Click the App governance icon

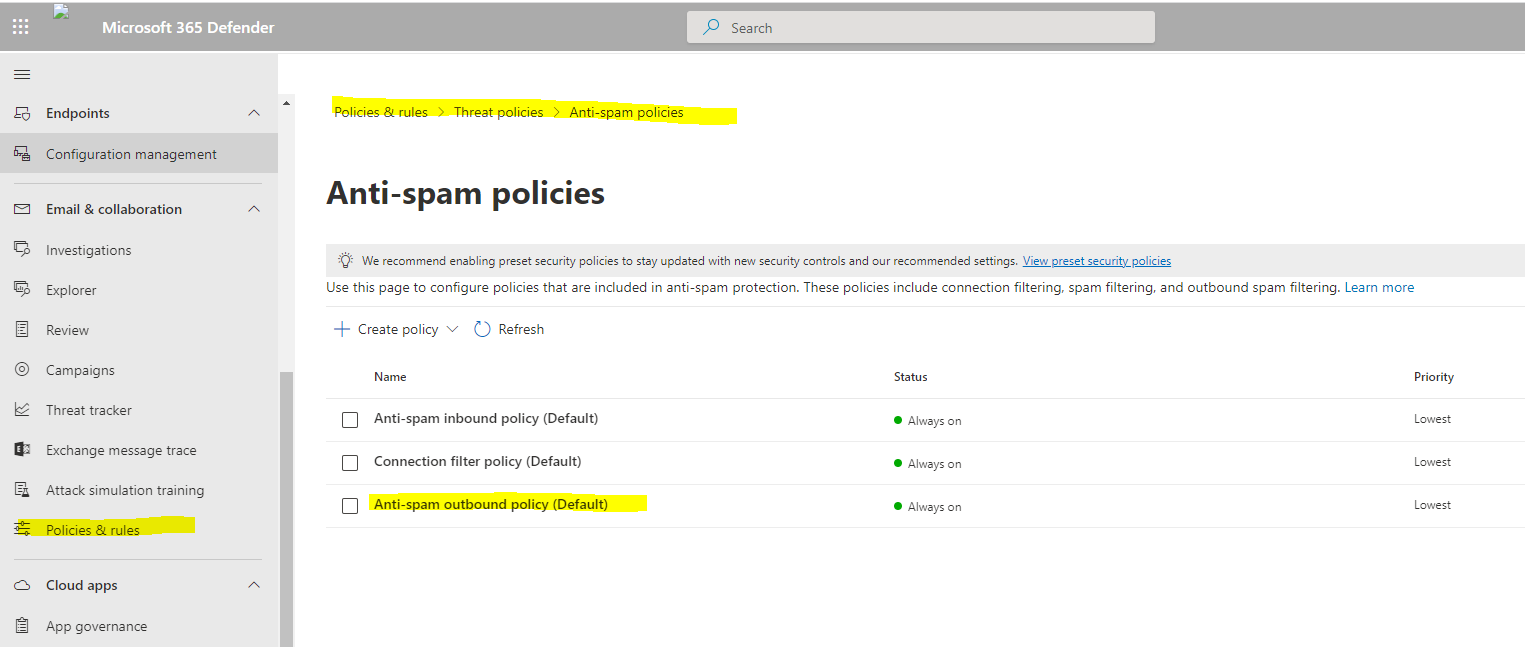click(22, 626)
